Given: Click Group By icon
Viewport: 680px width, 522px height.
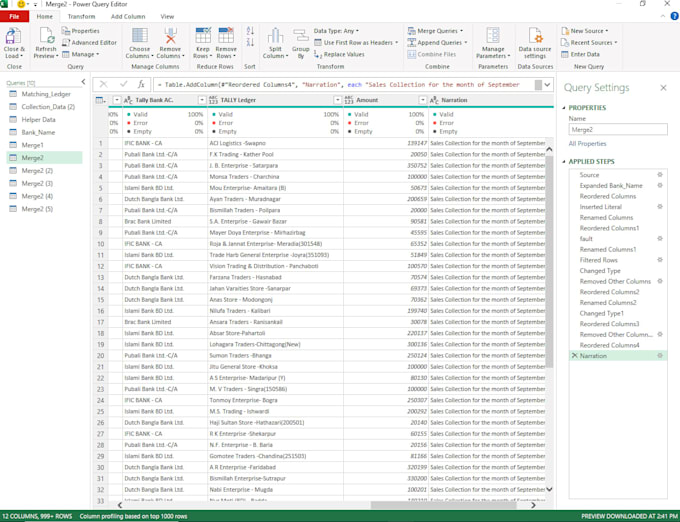Looking at the screenshot, I should [301, 36].
